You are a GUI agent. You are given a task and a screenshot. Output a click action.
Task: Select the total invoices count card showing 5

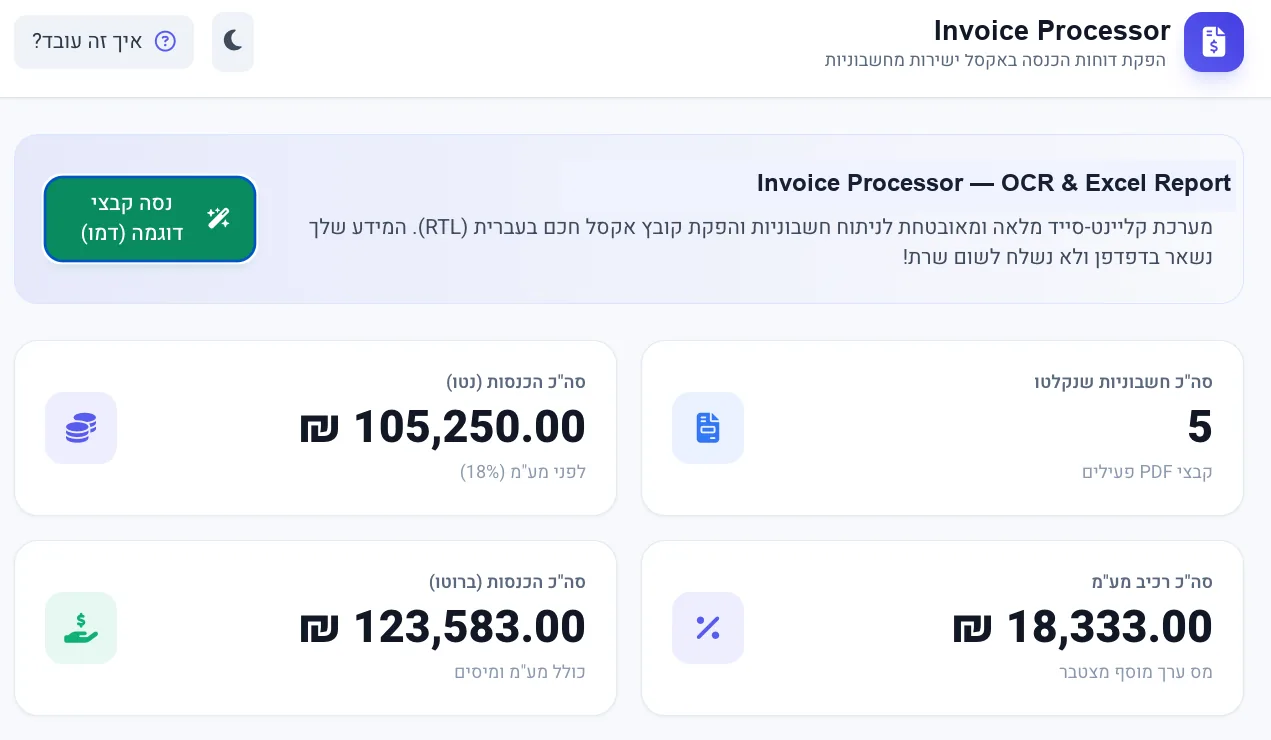(942, 428)
